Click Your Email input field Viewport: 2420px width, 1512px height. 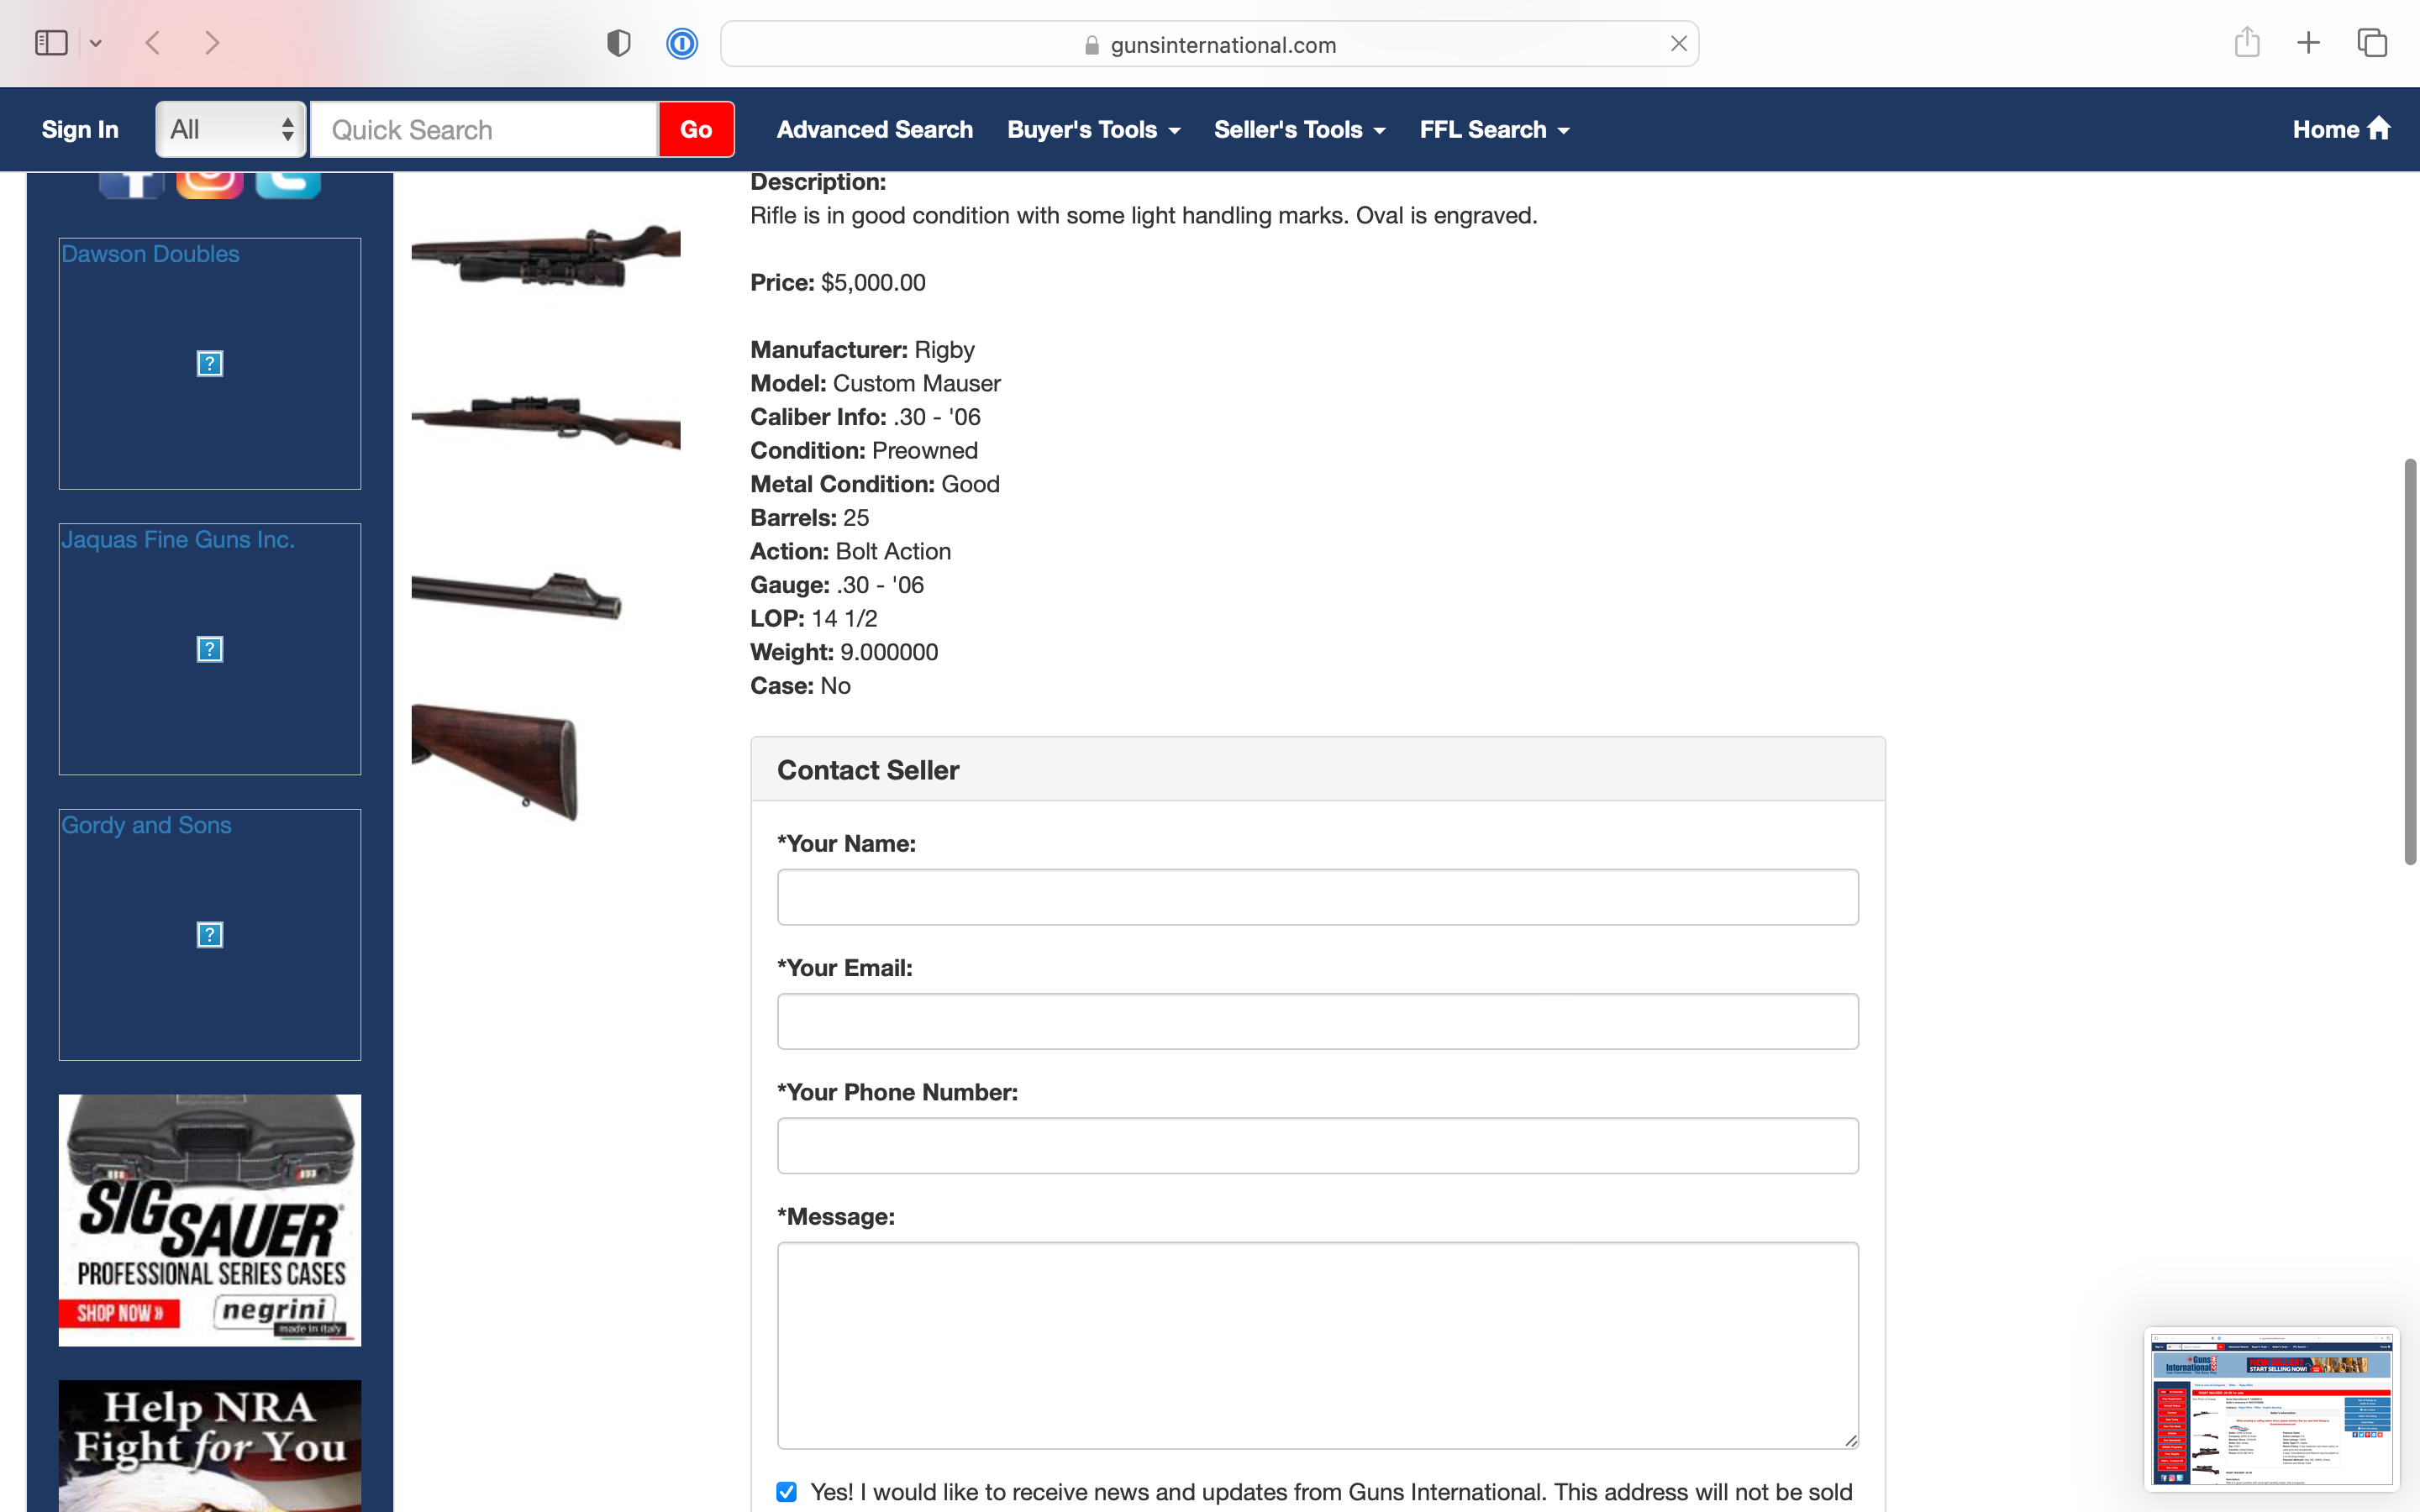[1317, 1021]
